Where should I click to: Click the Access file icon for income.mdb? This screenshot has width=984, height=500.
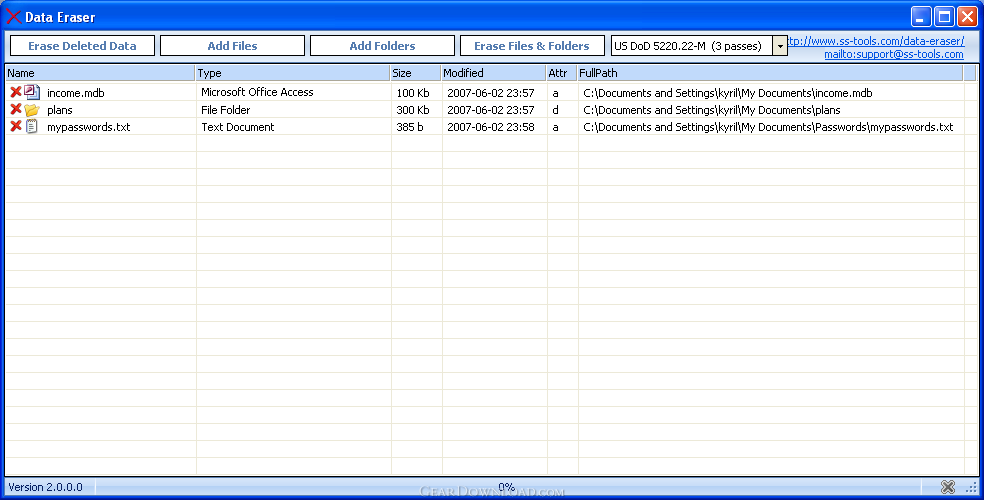32,92
